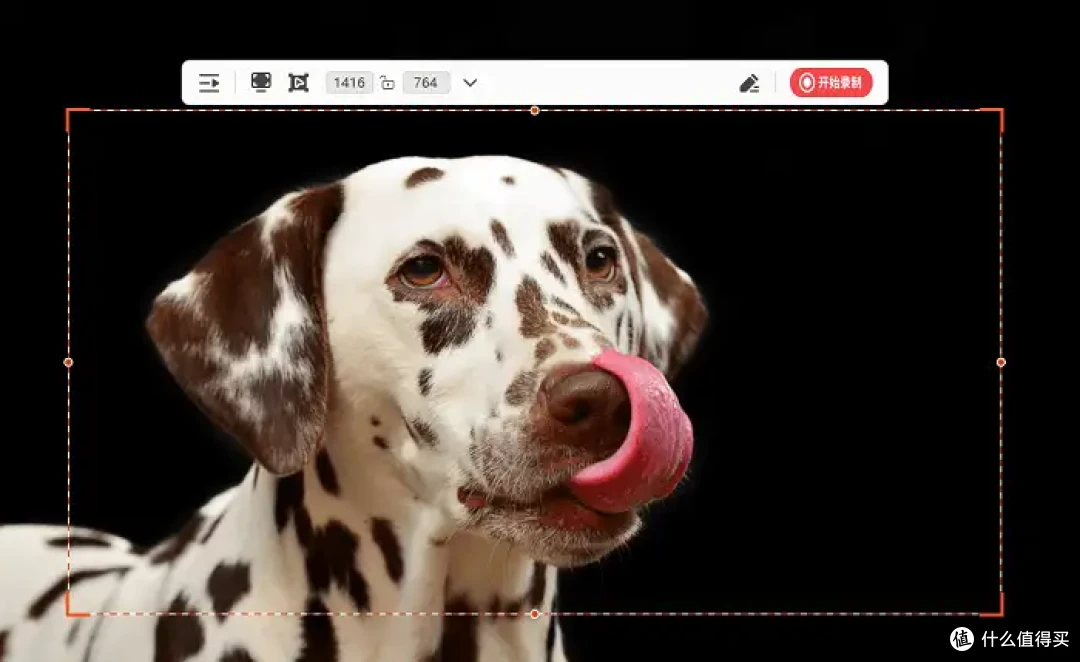Click the red 开始录制 button
Viewport: 1080px width, 662px height.
[x=831, y=83]
